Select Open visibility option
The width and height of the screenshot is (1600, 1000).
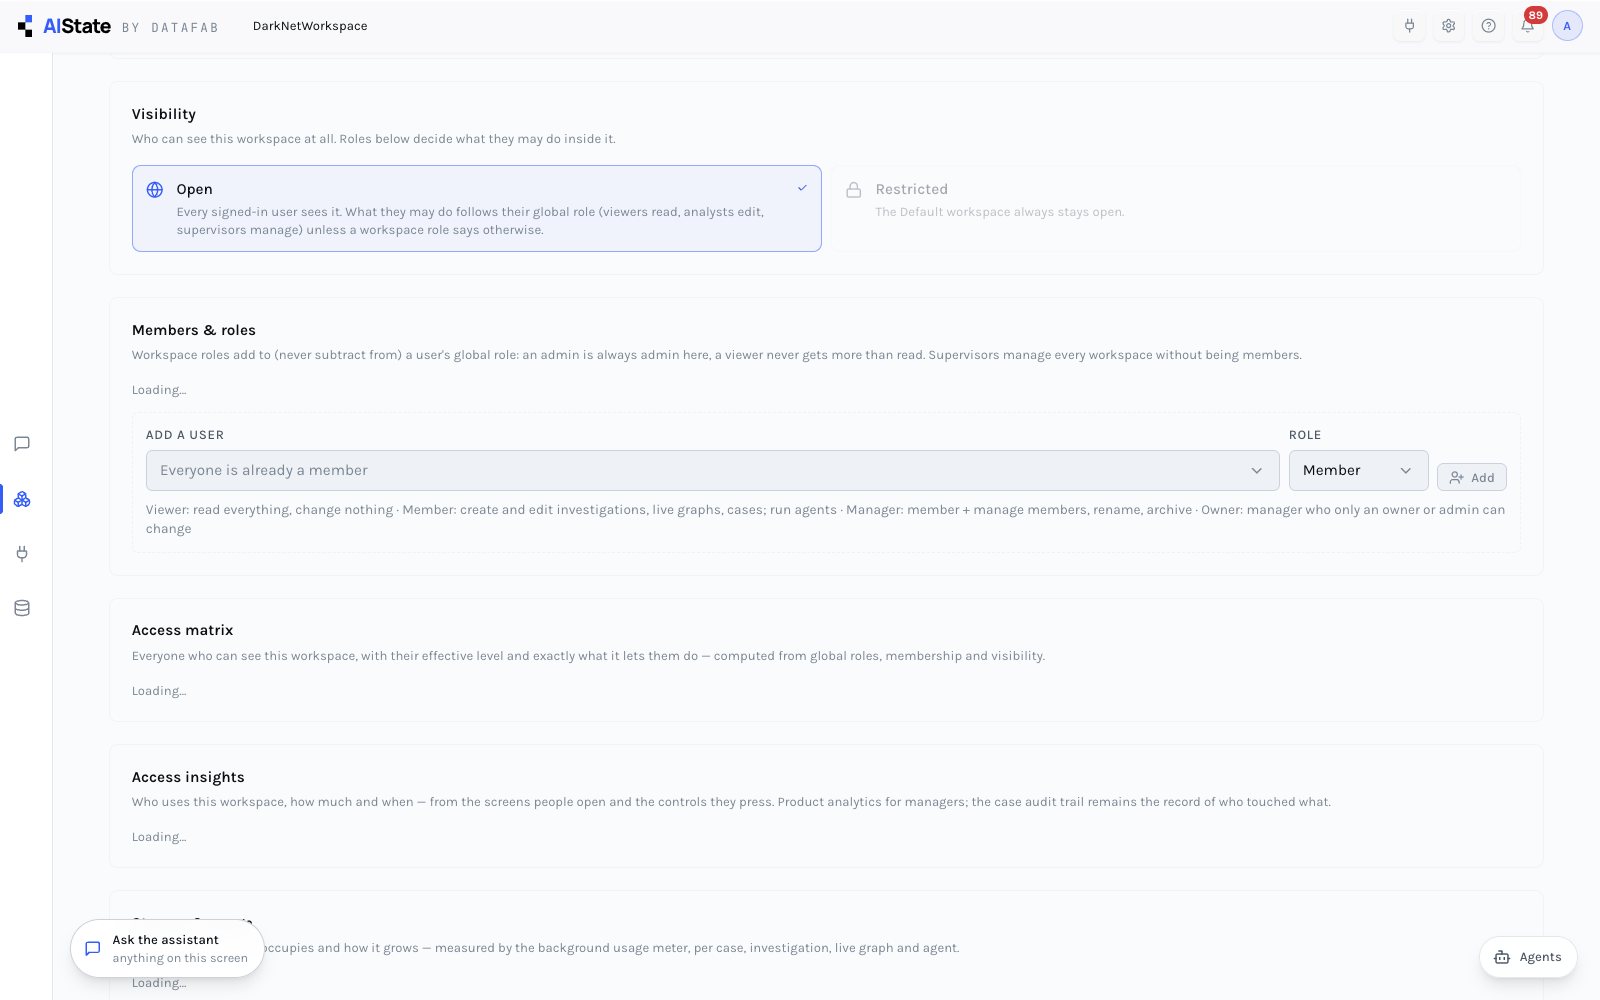coord(477,208)
